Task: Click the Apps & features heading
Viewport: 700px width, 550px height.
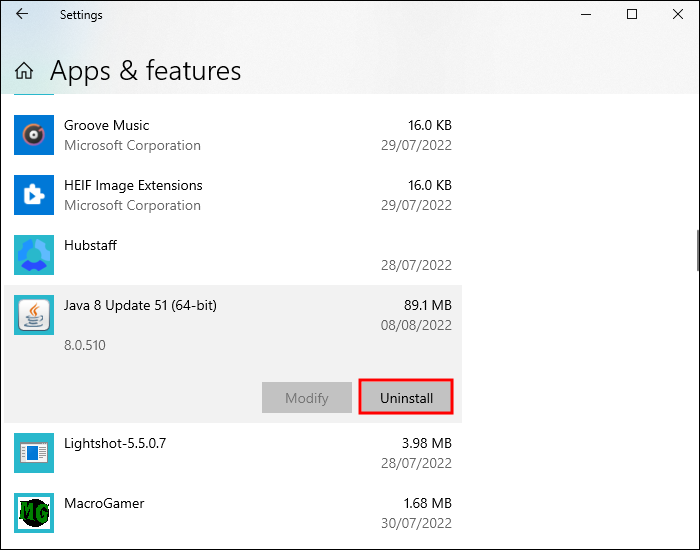Action: 145,71
